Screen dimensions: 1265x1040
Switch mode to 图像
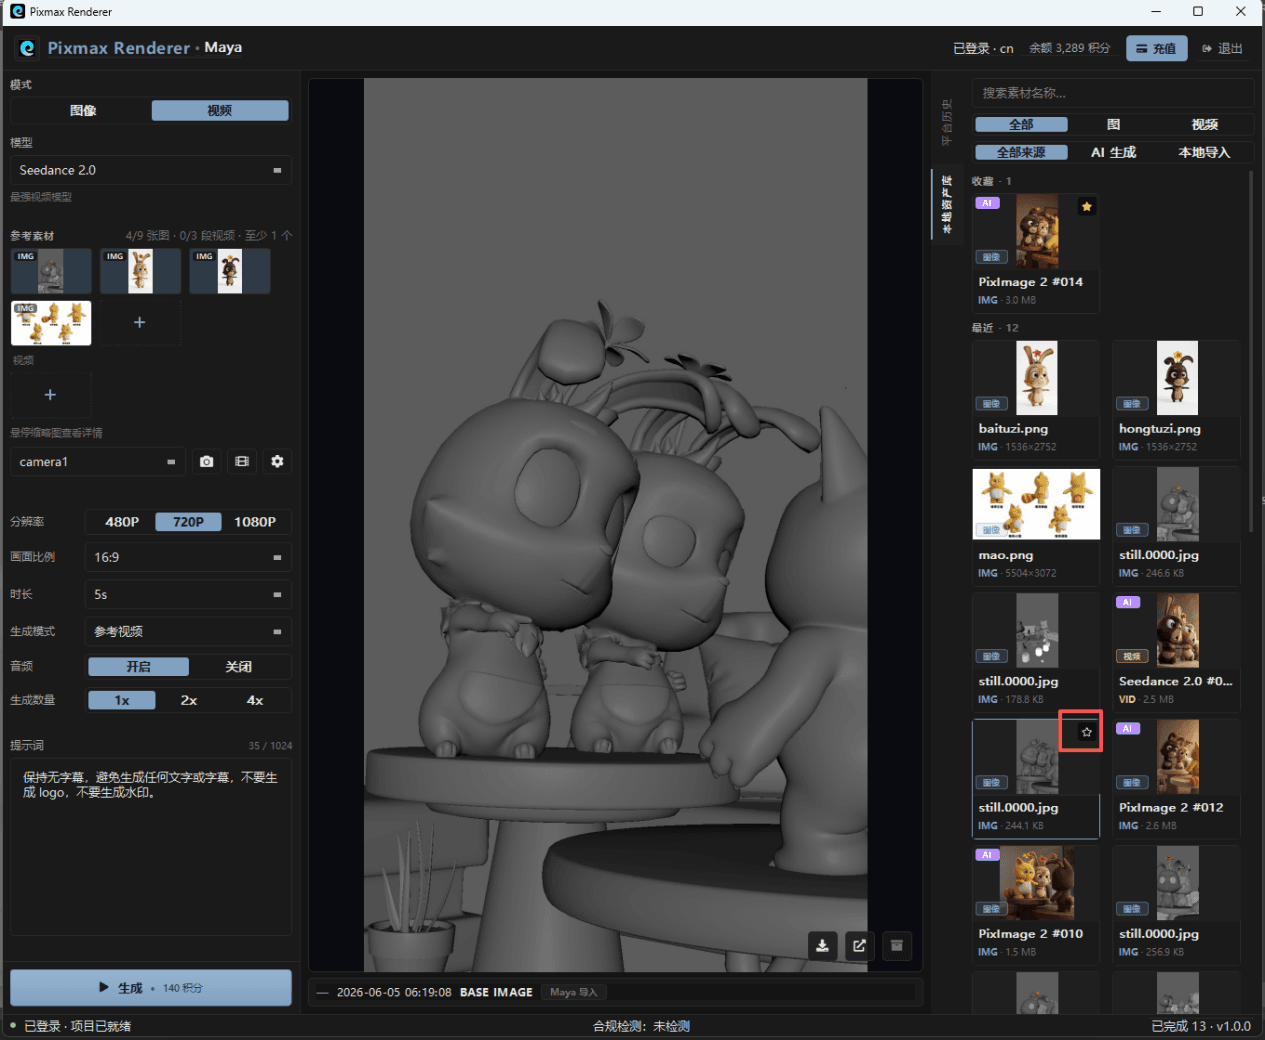83,110
